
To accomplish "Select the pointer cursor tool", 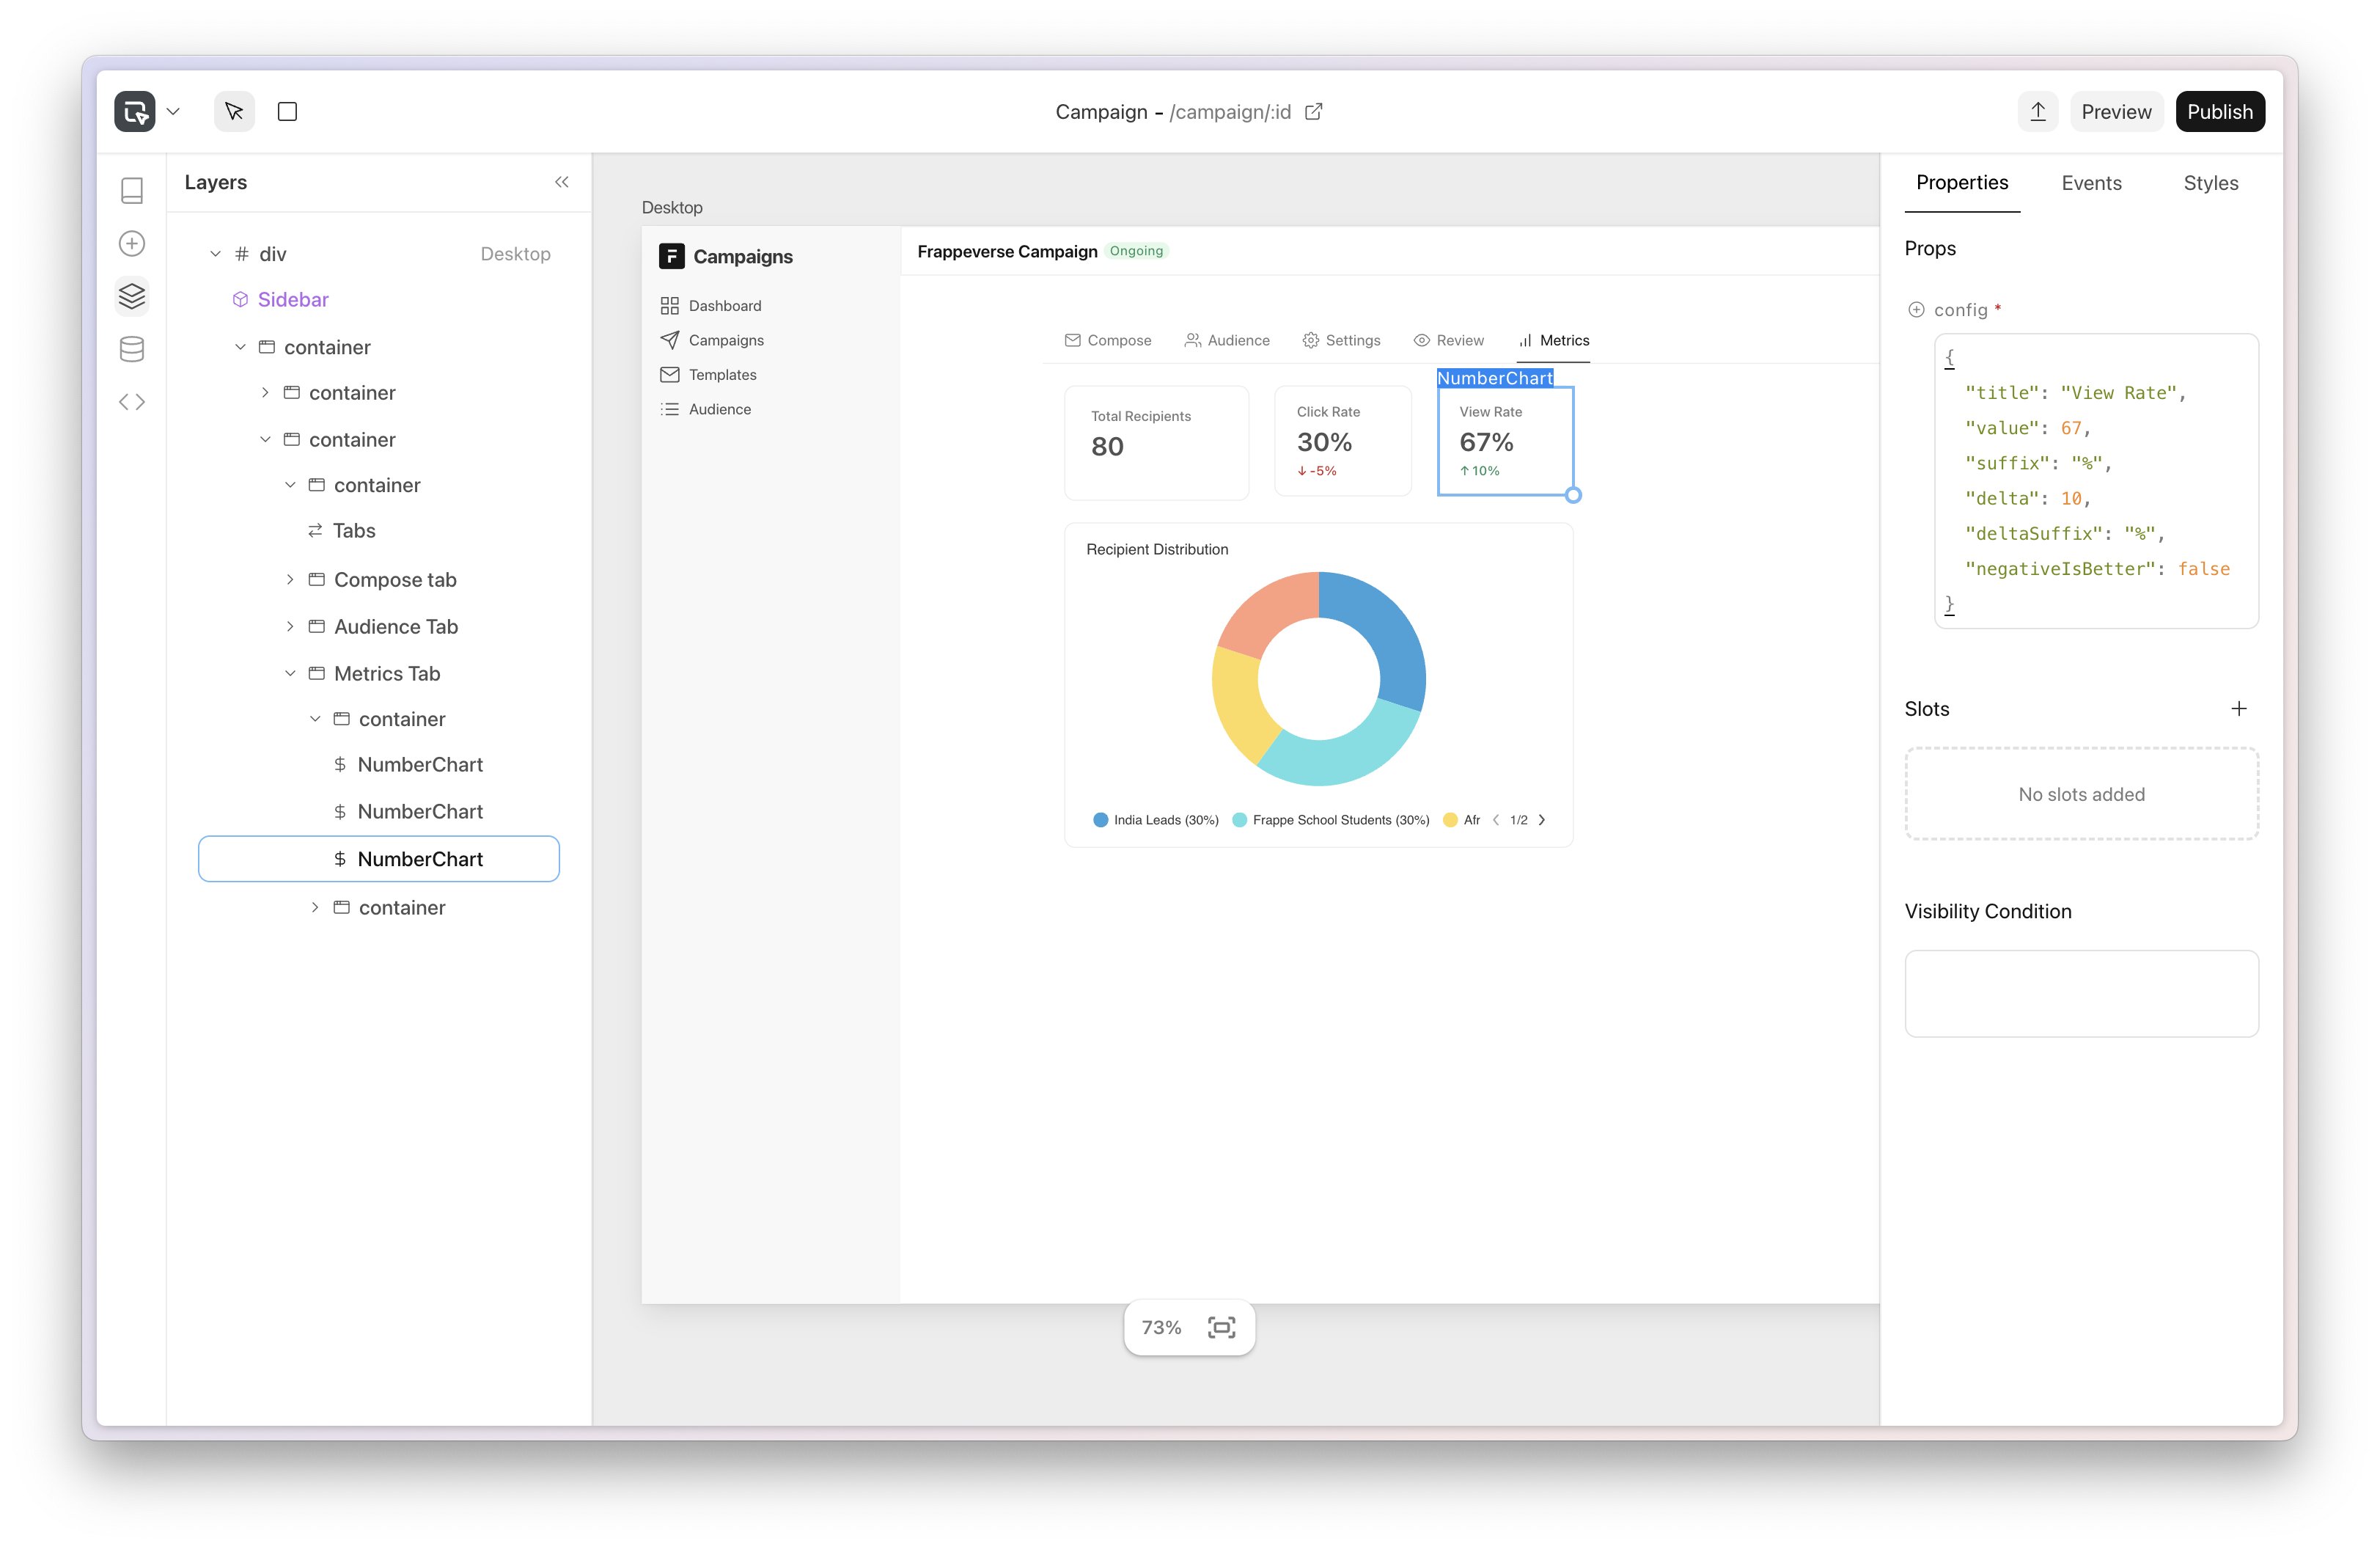I will point(234,111).
